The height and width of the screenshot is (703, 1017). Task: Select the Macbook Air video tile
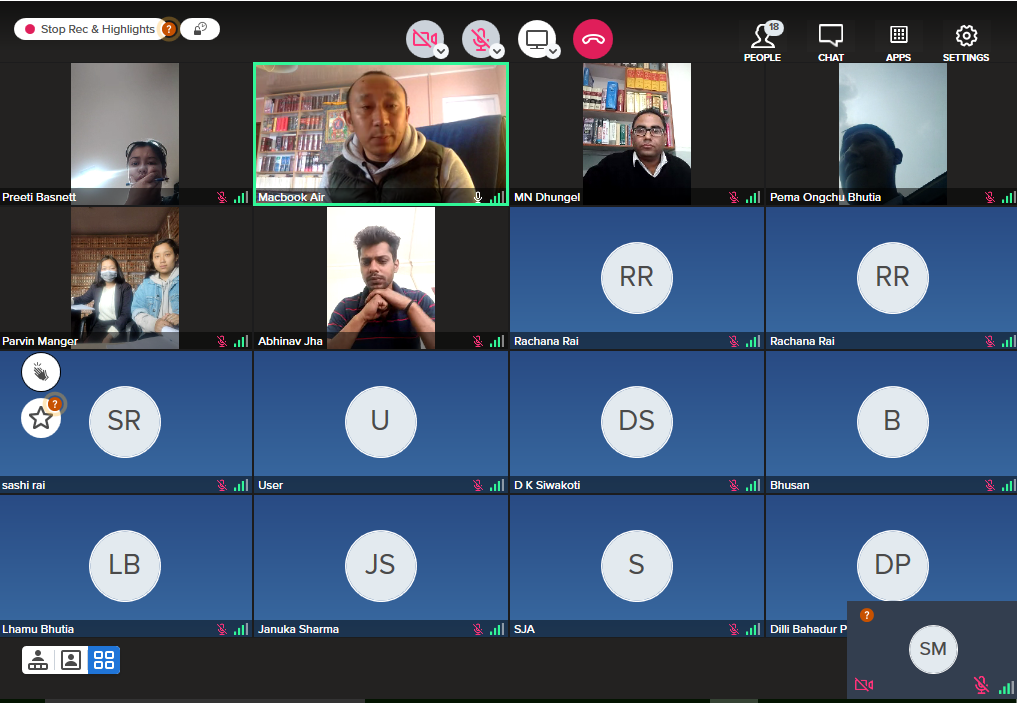pyautogui.click(x=381, y=134)
